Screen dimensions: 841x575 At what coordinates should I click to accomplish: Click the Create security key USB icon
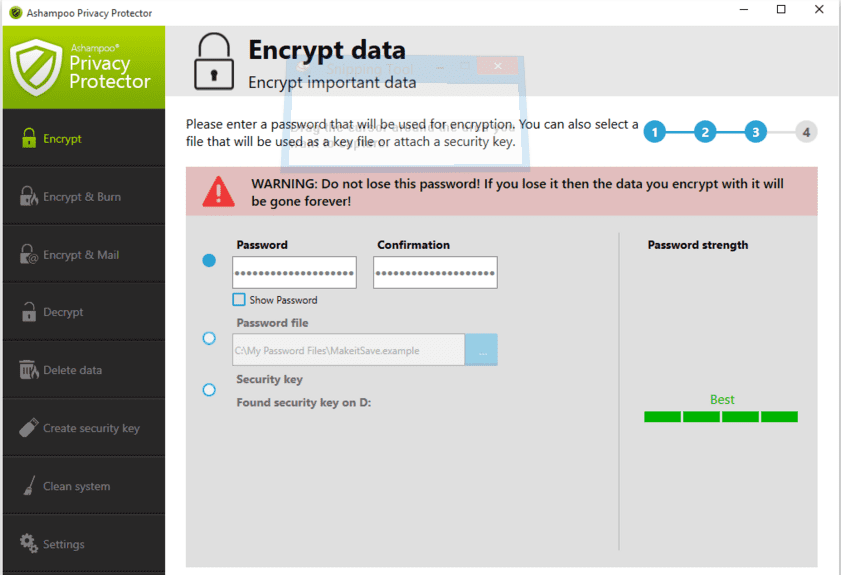coord(29,427)
